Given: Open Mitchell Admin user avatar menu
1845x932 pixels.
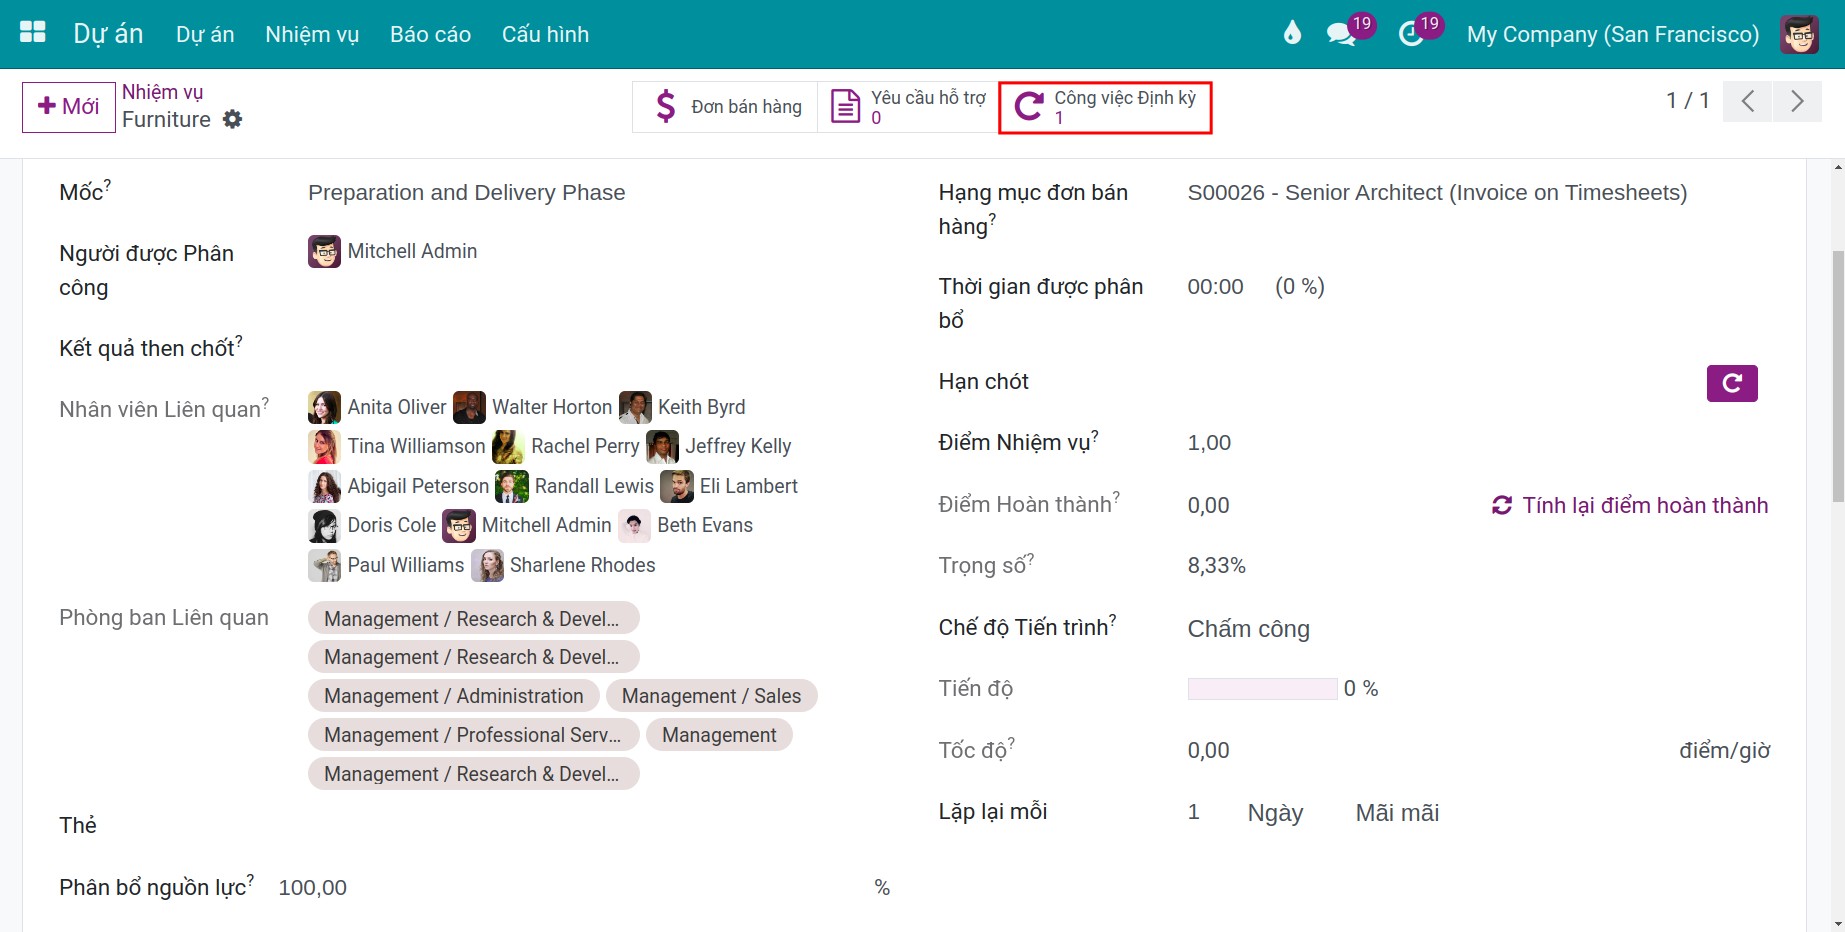Looking at the screenshot, I should [1799, 34].
